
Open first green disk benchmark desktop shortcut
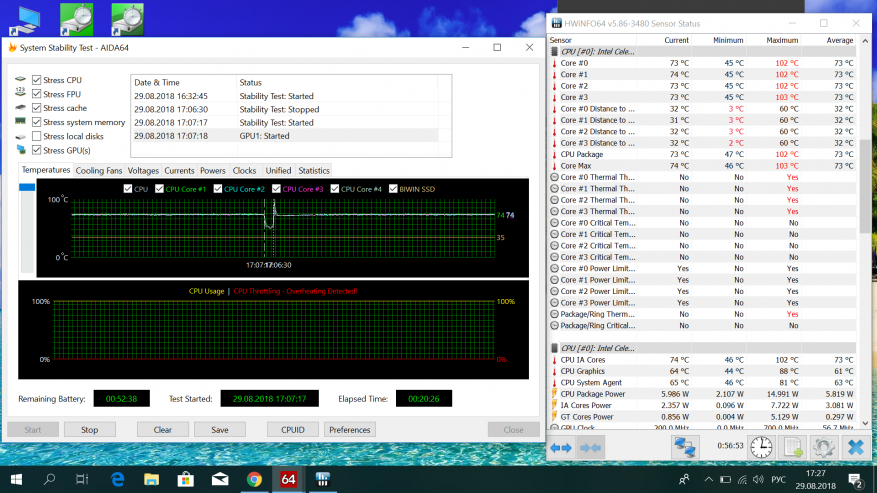77,19
